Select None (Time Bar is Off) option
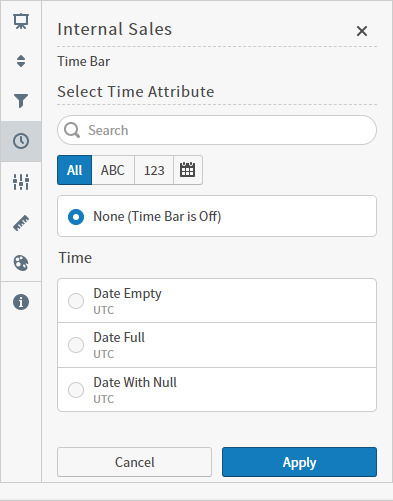This screenshot has height=501, width=393. tap(217, 216)
